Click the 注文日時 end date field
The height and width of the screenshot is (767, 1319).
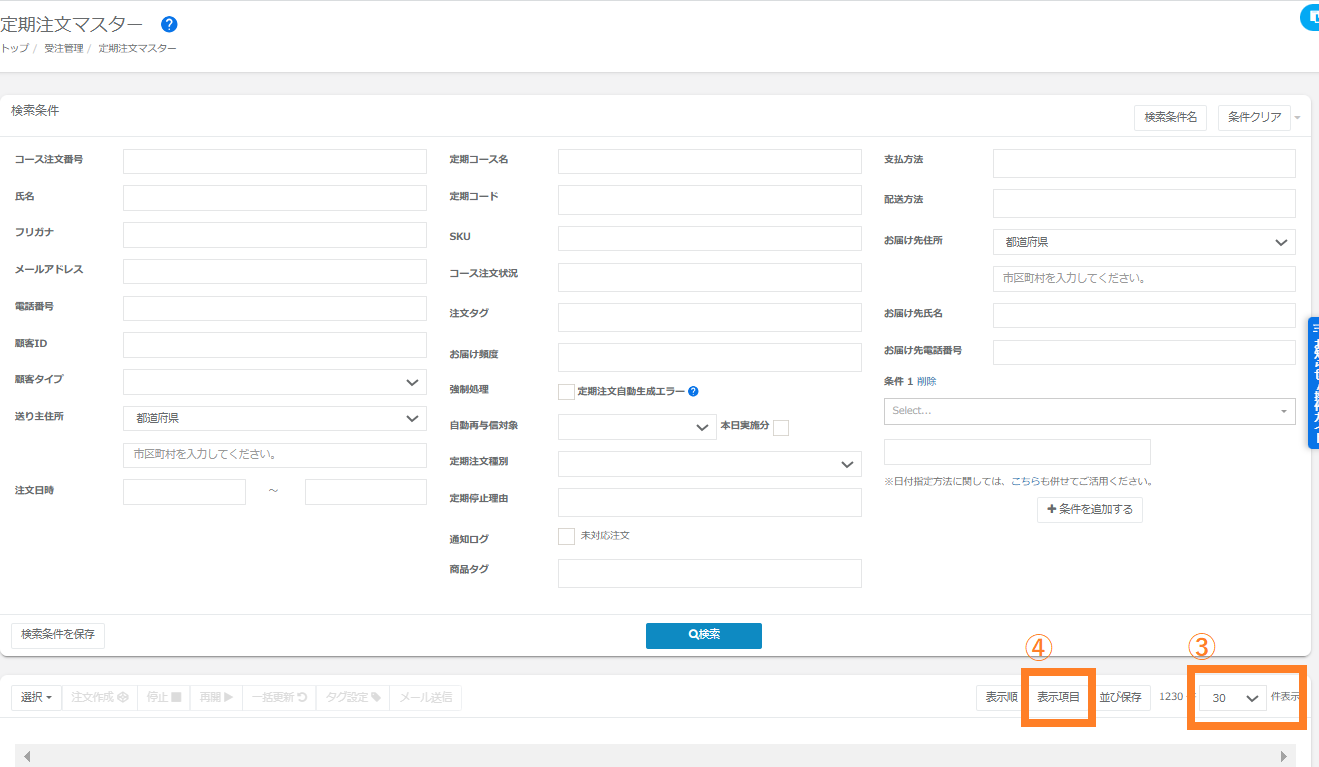(x=366, y=492)
